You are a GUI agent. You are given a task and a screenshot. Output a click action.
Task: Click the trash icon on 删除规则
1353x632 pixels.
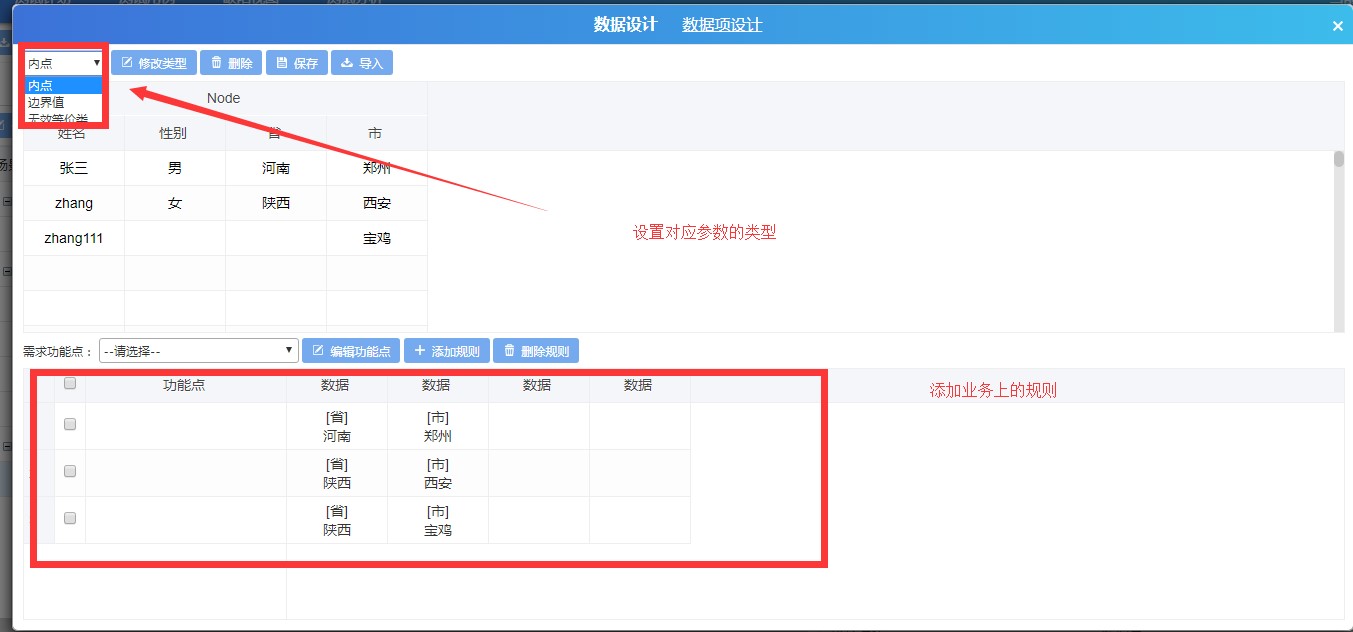tap(509, 351)
